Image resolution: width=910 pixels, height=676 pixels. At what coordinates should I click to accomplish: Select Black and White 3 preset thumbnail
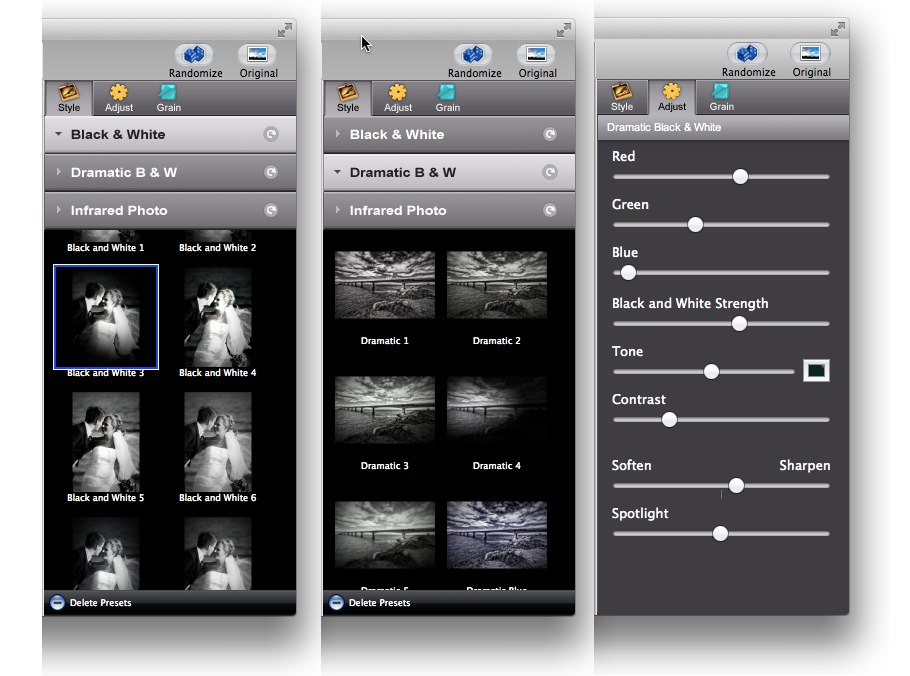106,317
